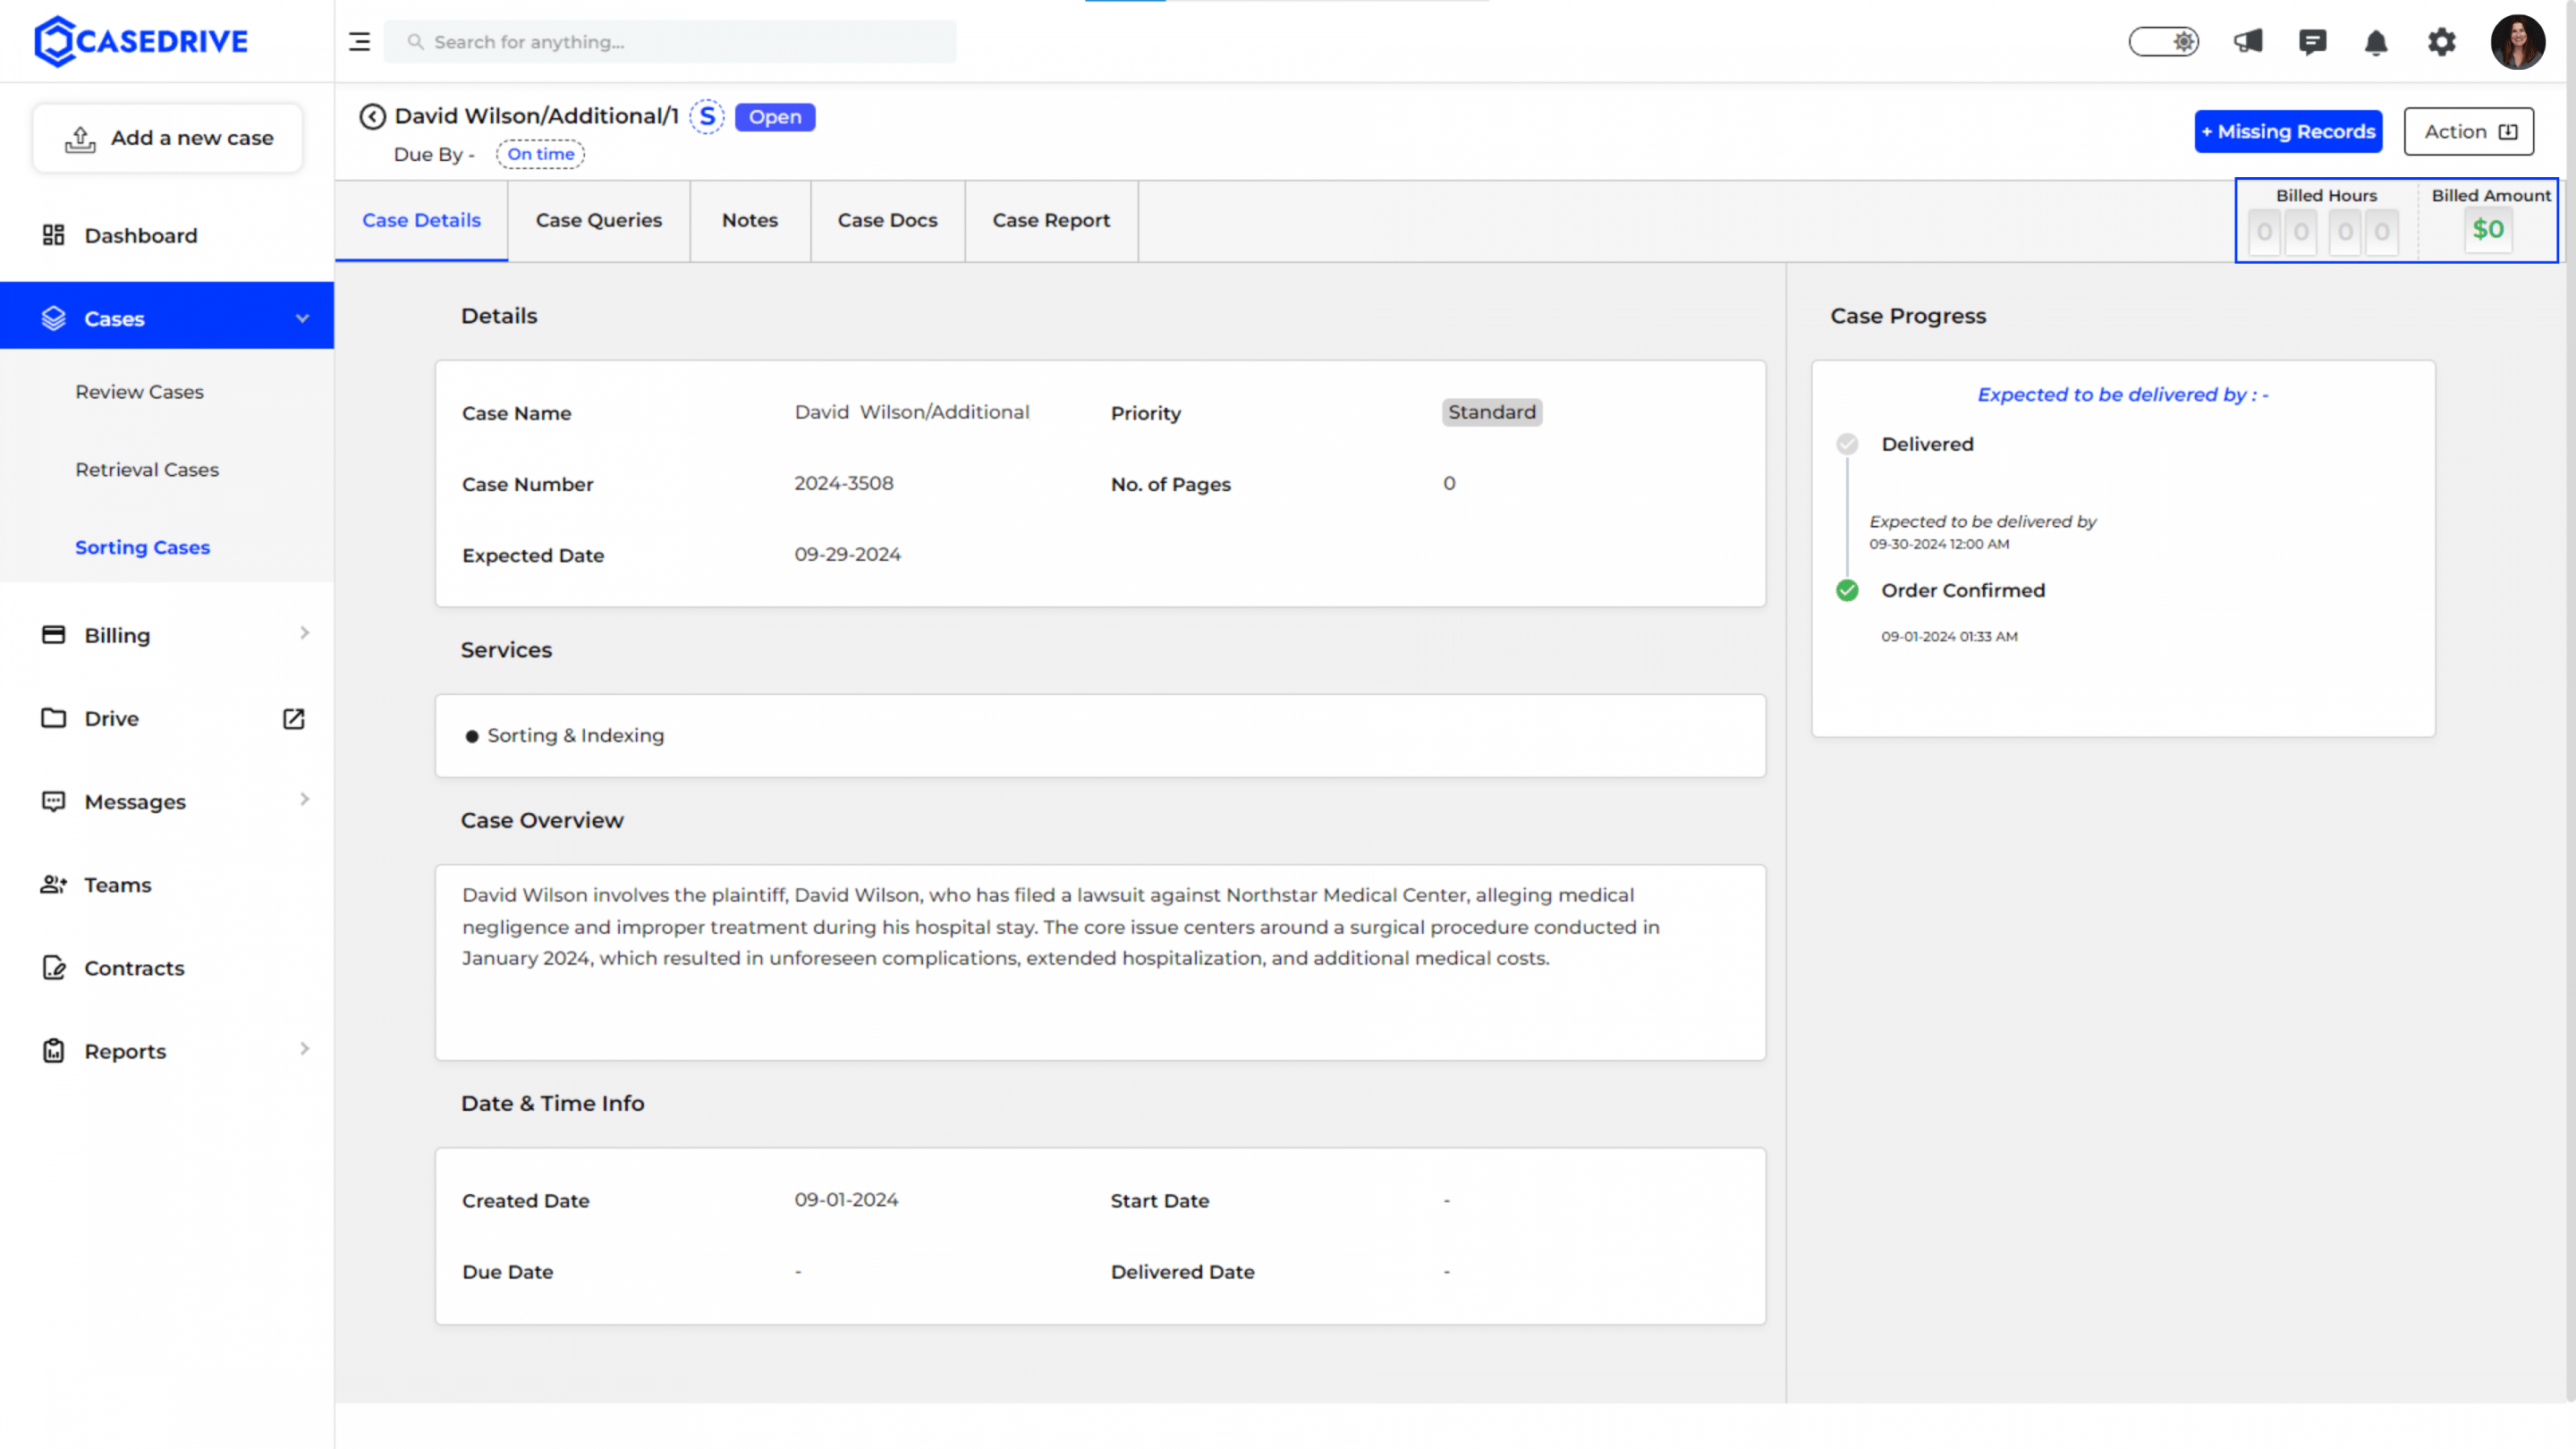Switch to the Case Queries tab
Viewport: 2576px width, 1449px height.
coord(598,220)
